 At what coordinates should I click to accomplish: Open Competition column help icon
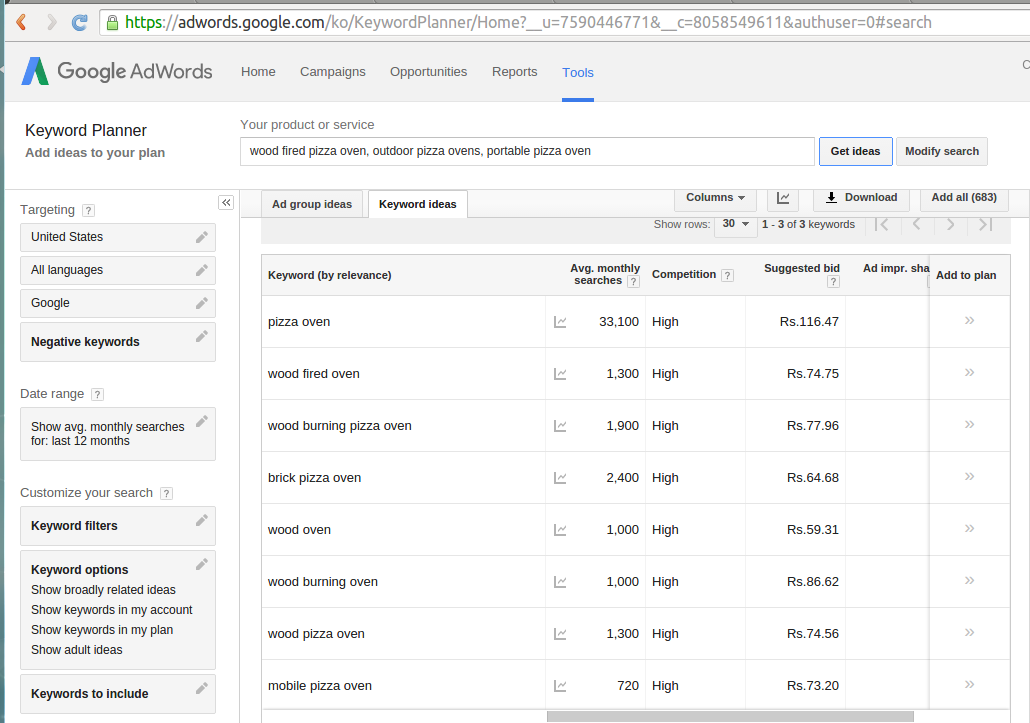(x=727, y=275)
